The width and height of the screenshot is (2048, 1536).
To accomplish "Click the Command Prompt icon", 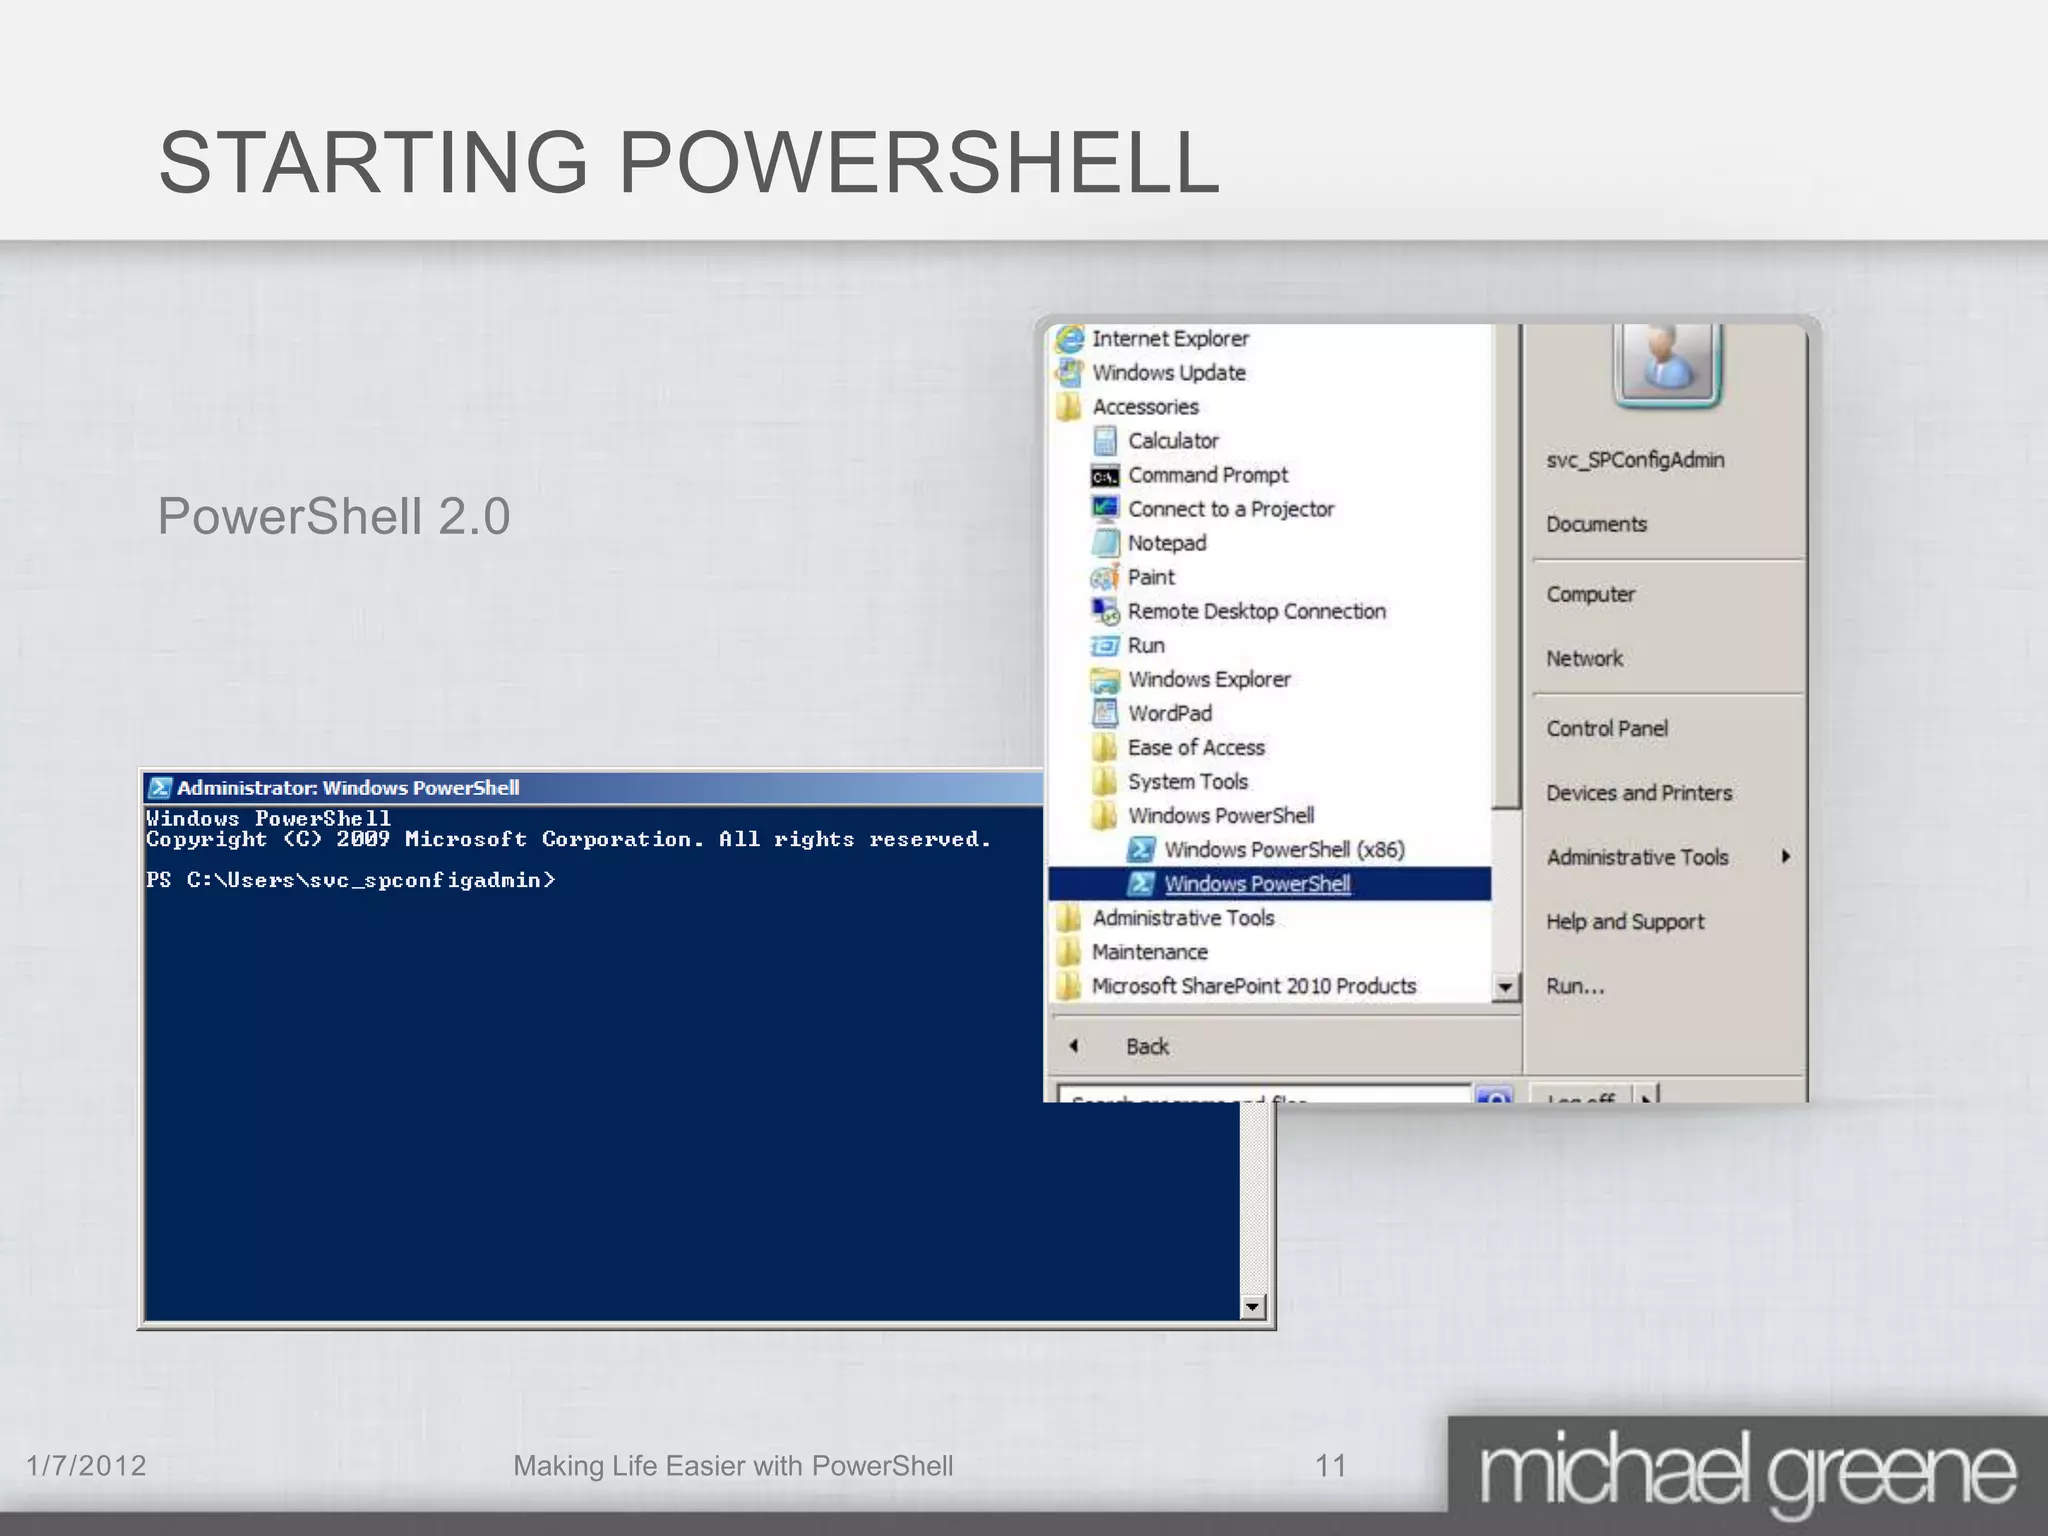I will (x=1105, y=476).
